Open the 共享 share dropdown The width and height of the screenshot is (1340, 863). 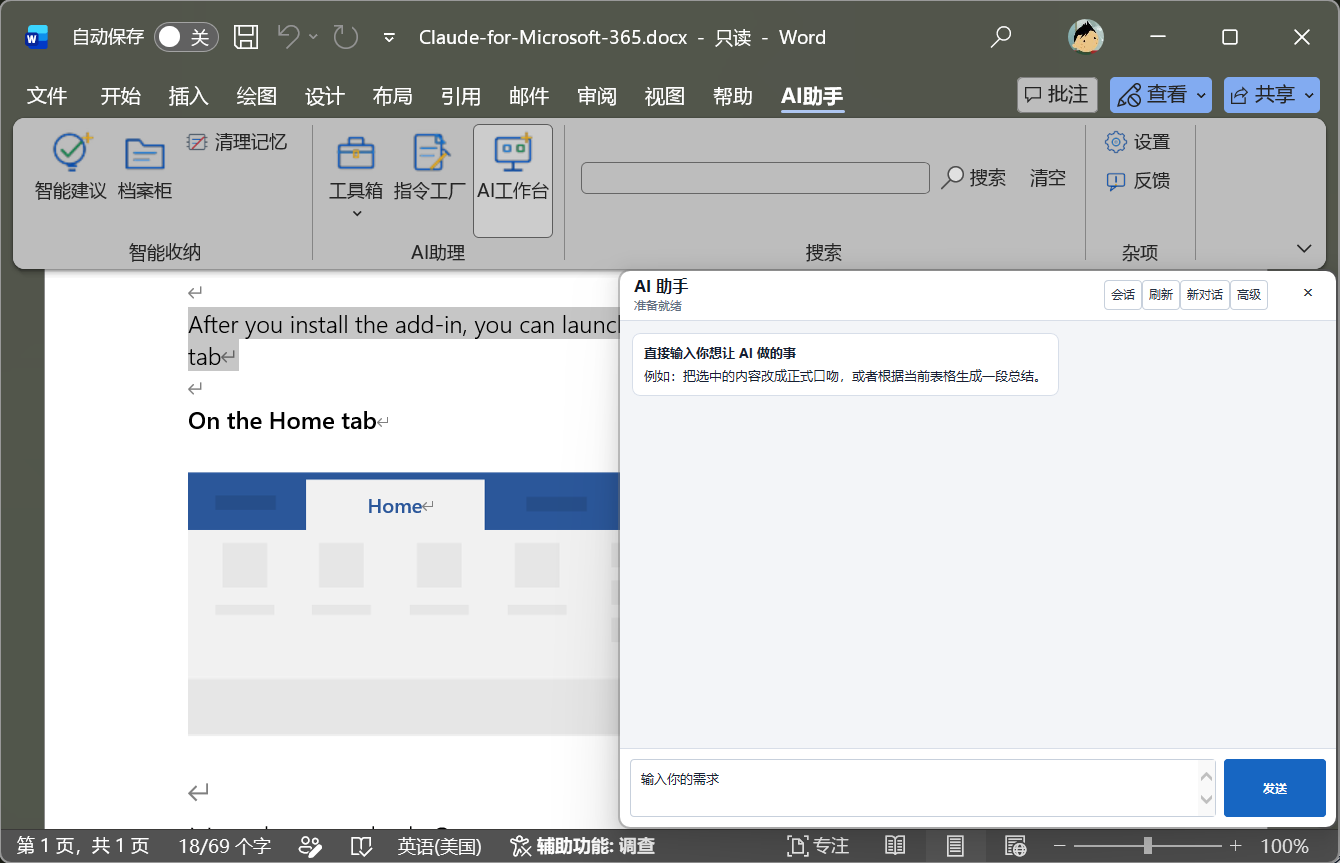(1270, 95)
